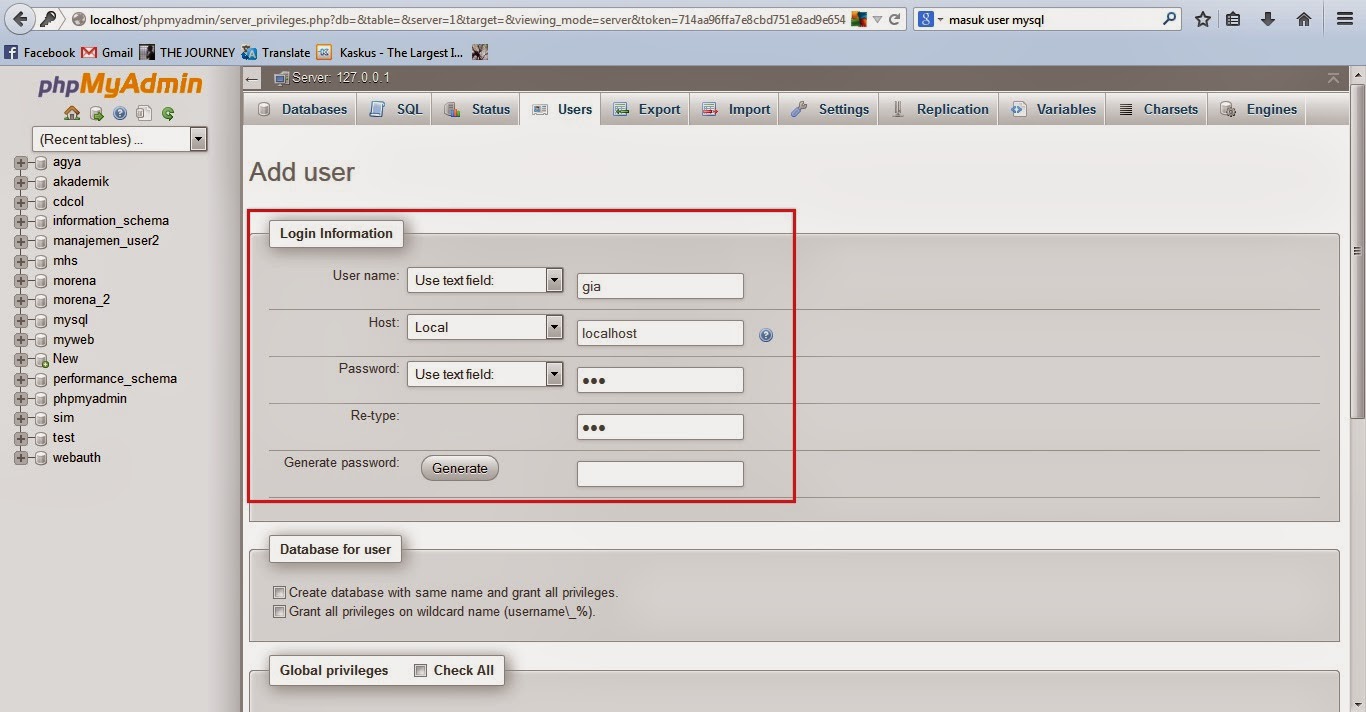The image size is (1366, 712).
Task: Expand the webauth database tree node
Action: (21, 458)
